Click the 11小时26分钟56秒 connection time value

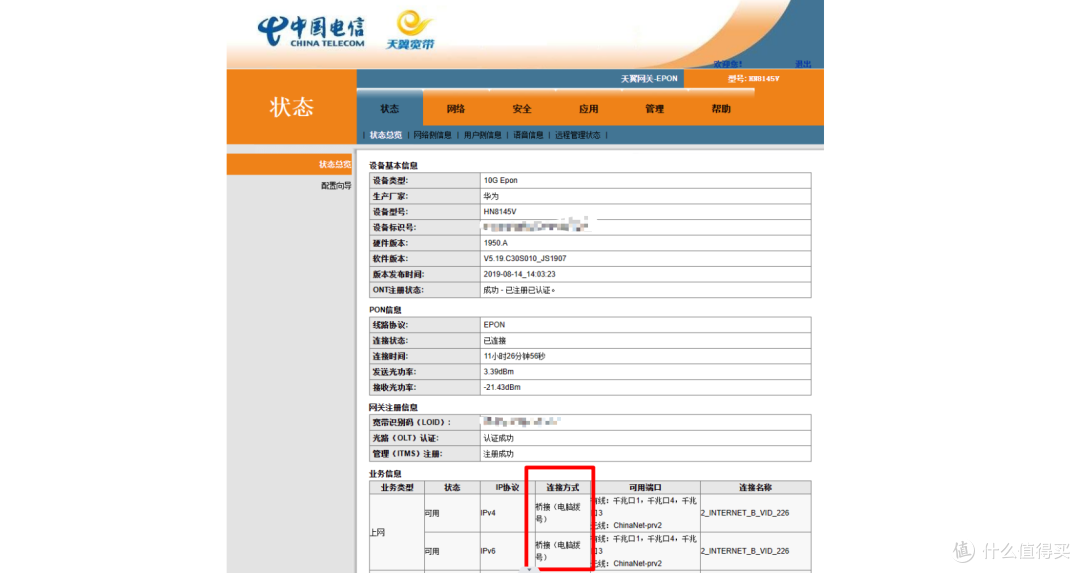point(515,356)
